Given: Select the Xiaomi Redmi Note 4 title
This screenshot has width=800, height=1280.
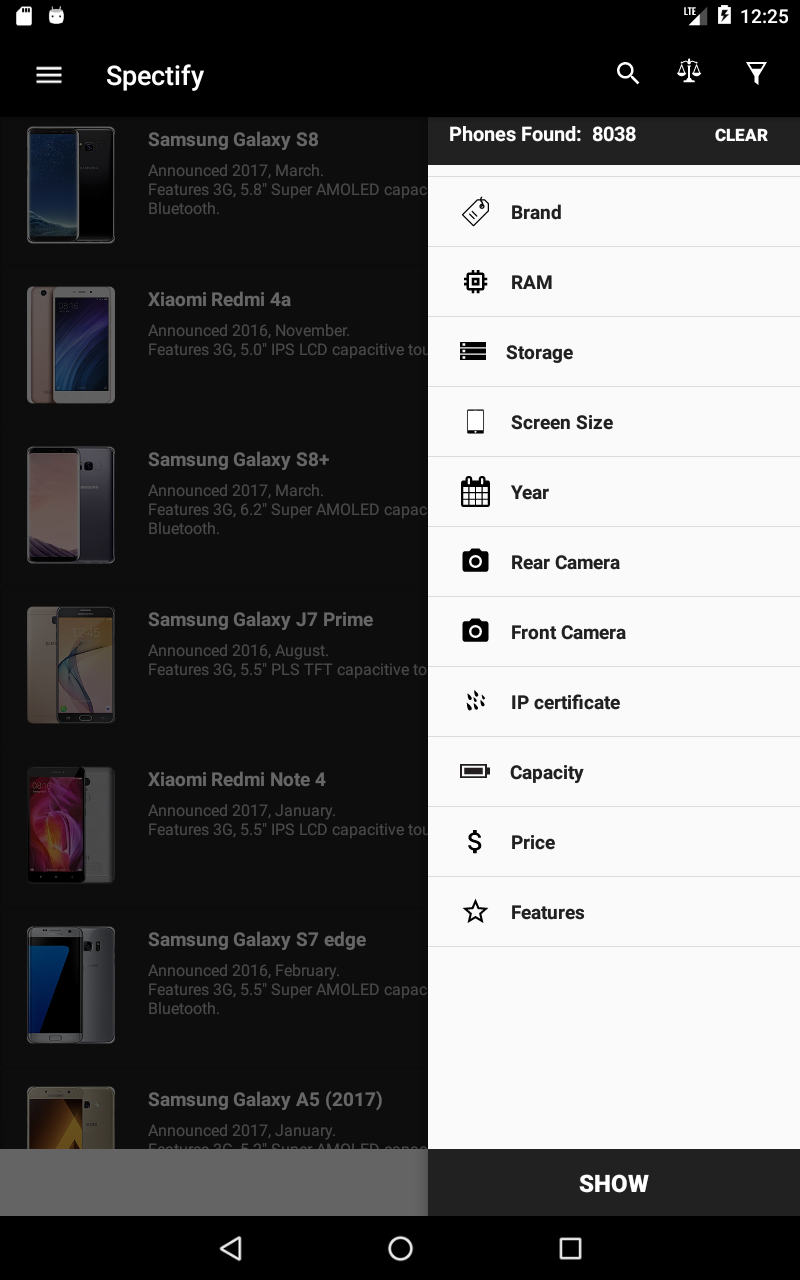Looking at the screenshot, I should (x=237, y=780).
